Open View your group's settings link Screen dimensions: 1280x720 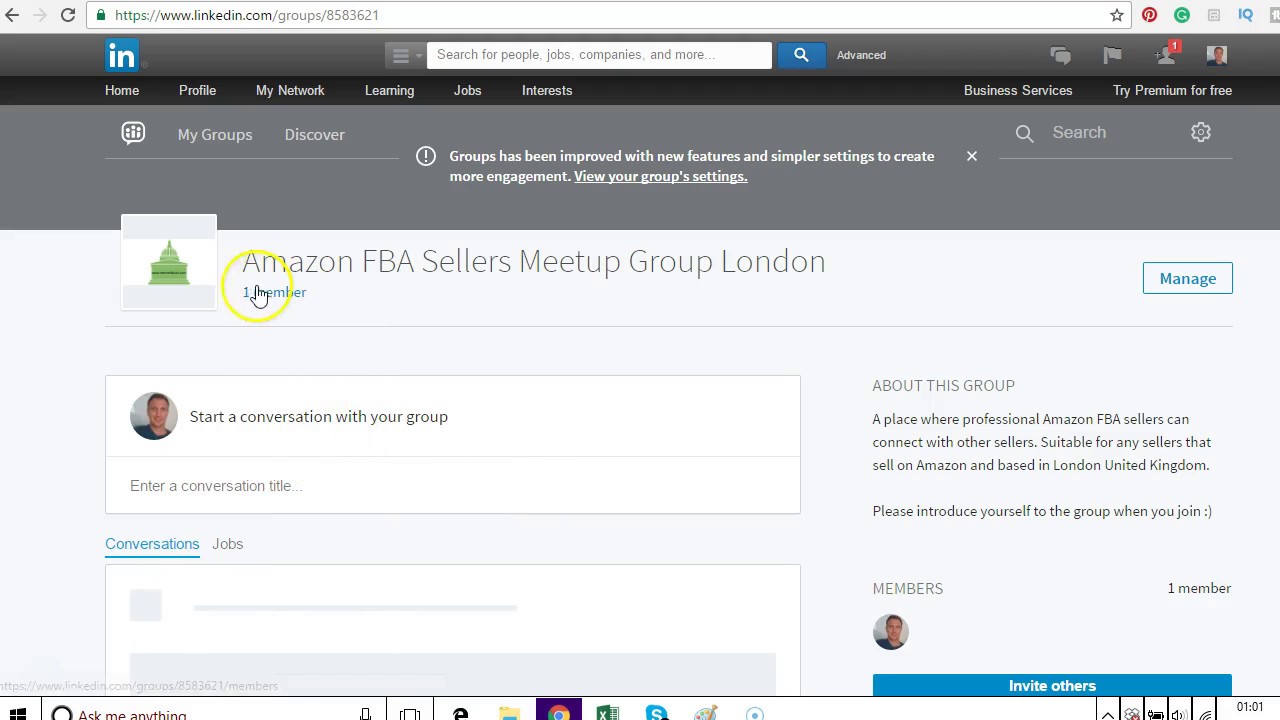coord(660,176)
